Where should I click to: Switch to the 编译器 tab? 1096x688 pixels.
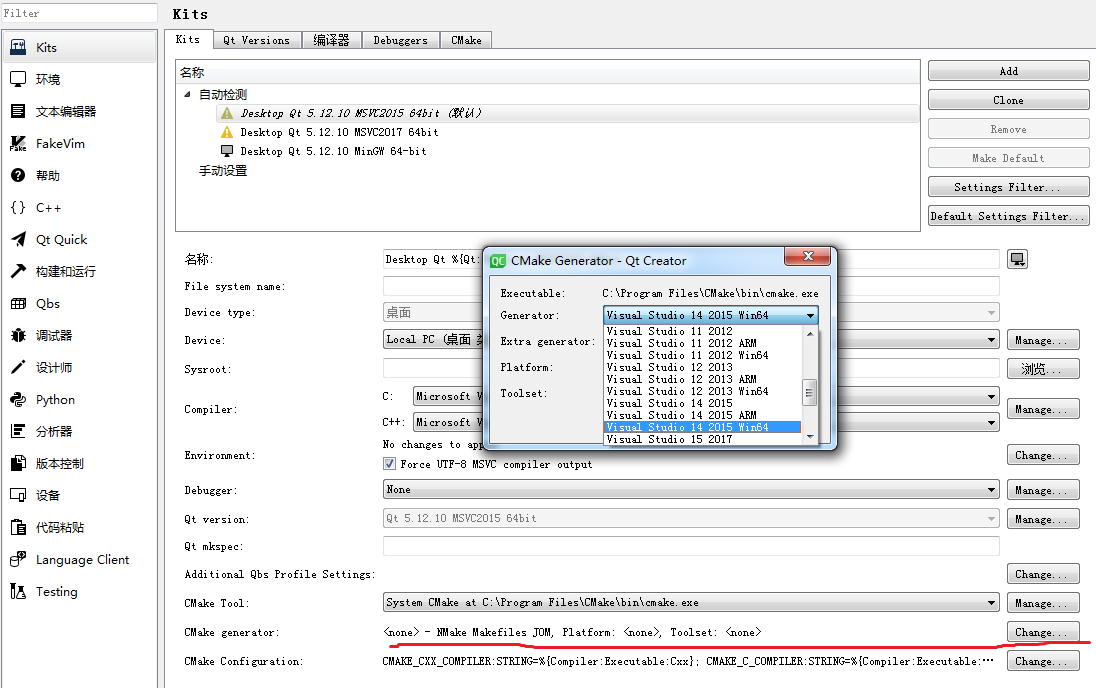click(331, 41)
